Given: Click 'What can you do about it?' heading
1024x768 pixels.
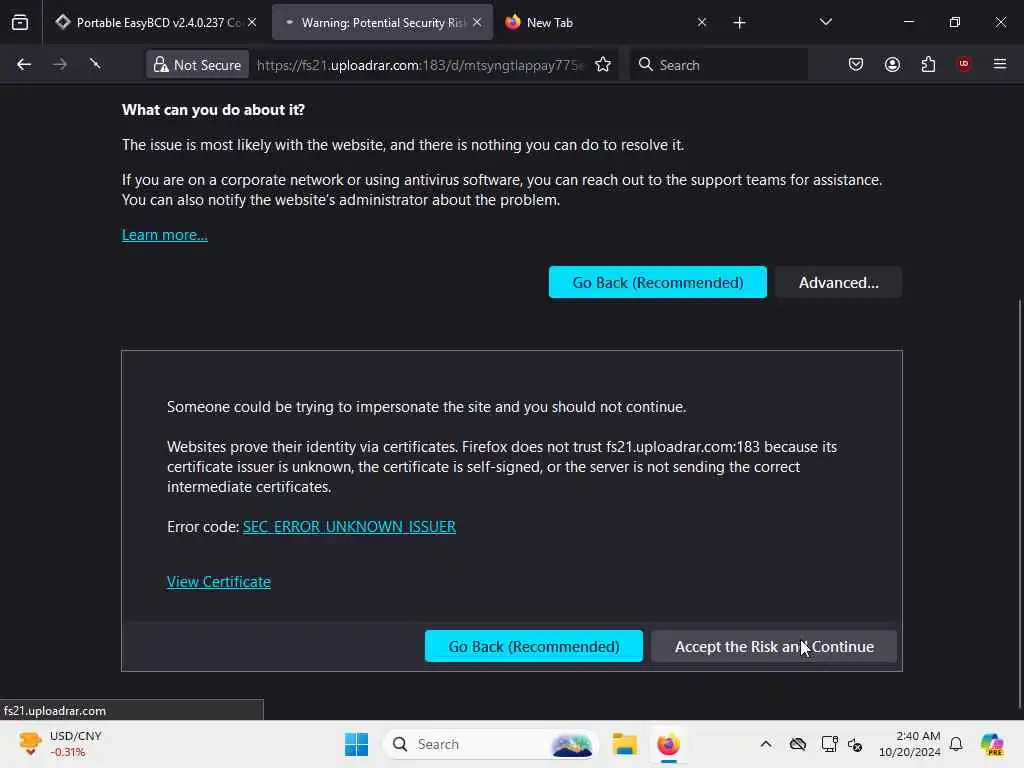Looking at the screenshot, I should [x=214, y=110].
